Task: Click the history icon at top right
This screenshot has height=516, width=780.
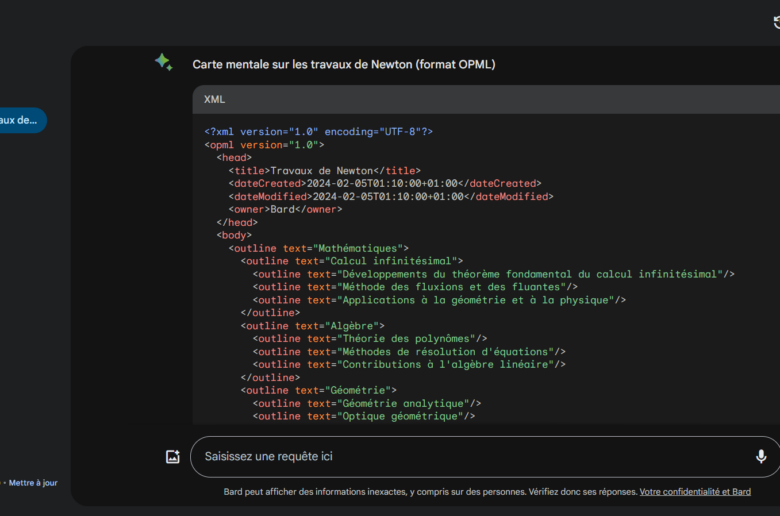Action: pos(775,22)
